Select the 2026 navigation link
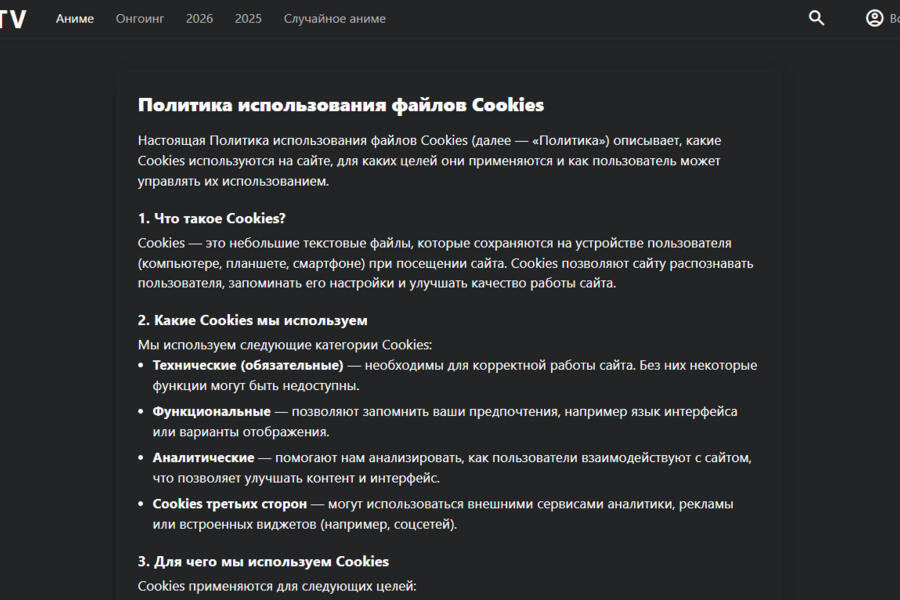The image size is (900, 600). (x=199, y=19)
